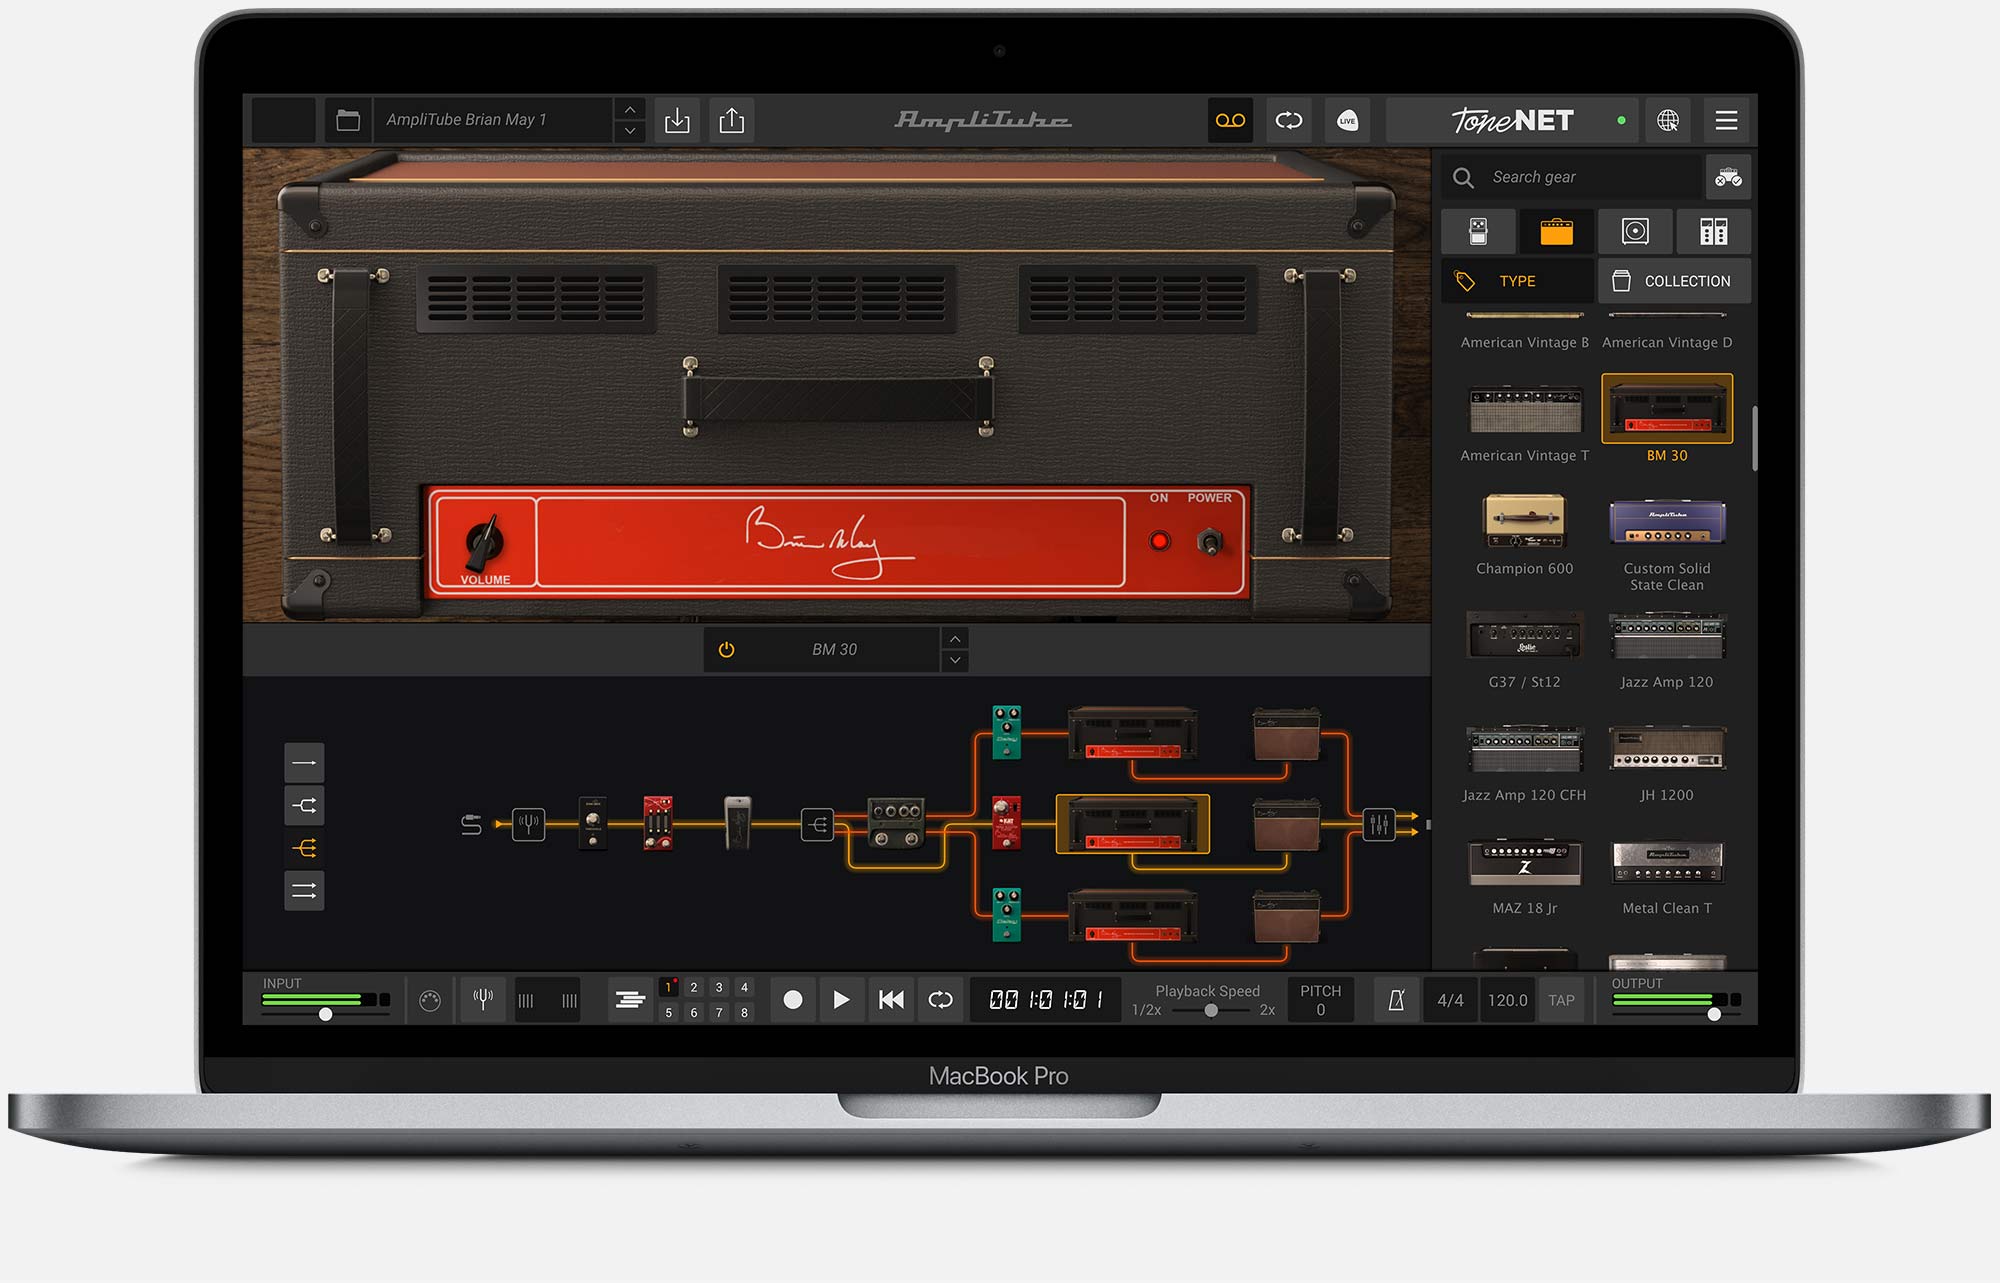Open the AmpliTube Brian May 1 preset name
2000x1283 pixels.
(494, 120)
